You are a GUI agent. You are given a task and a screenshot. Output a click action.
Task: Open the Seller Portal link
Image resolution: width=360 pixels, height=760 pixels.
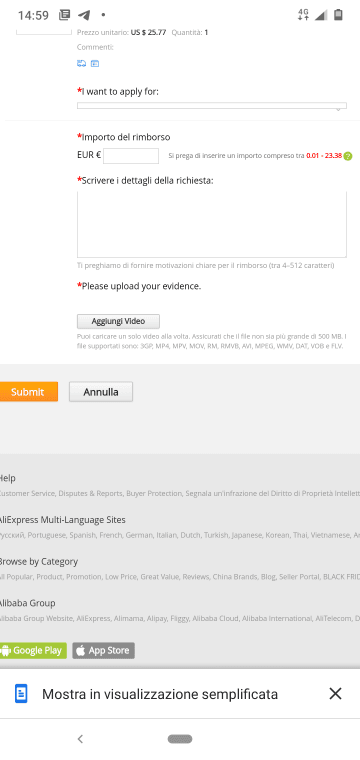click(299, 577)
